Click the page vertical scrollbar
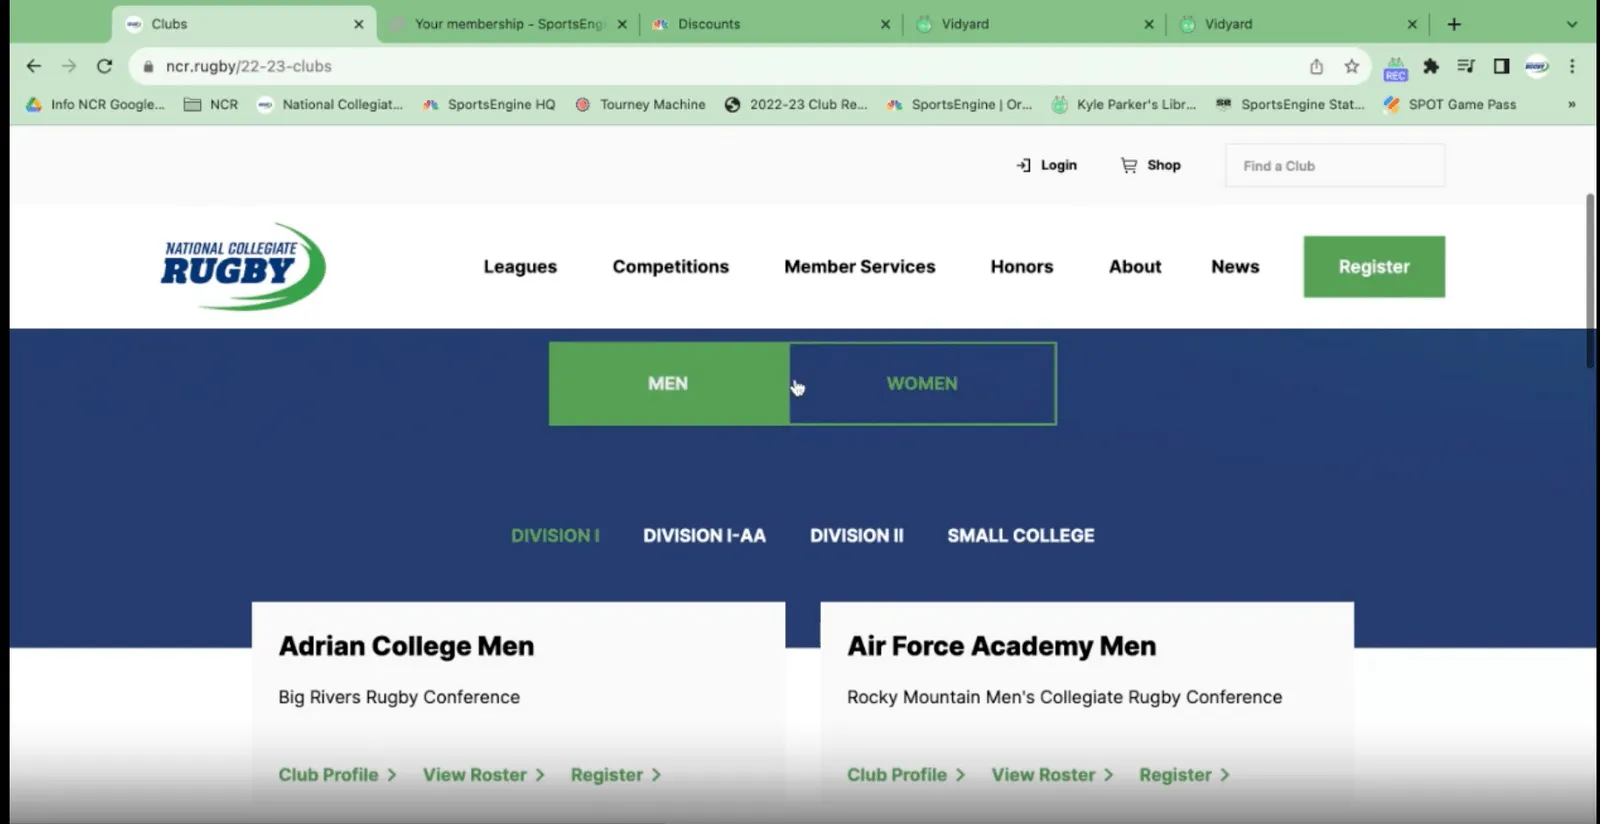 (x=1590, y=281)
